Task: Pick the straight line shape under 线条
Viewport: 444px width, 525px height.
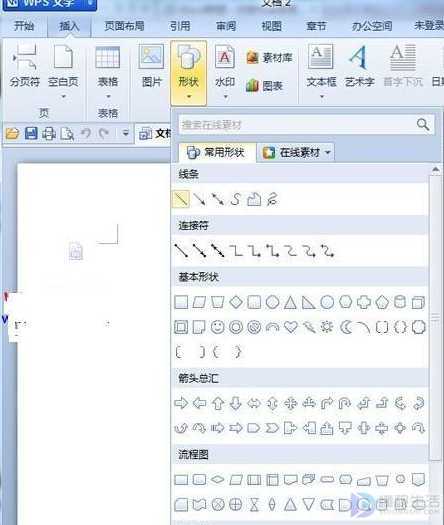Action: coord(181,200)
